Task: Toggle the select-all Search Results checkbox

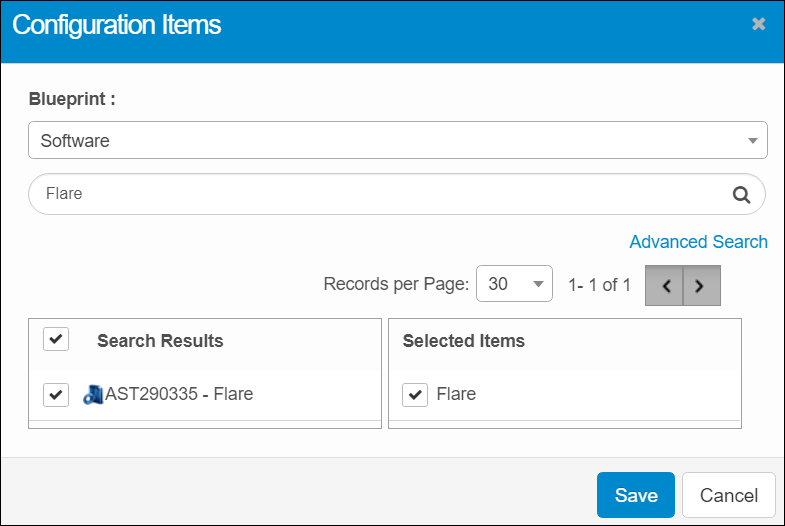Action: click(56, 340)
